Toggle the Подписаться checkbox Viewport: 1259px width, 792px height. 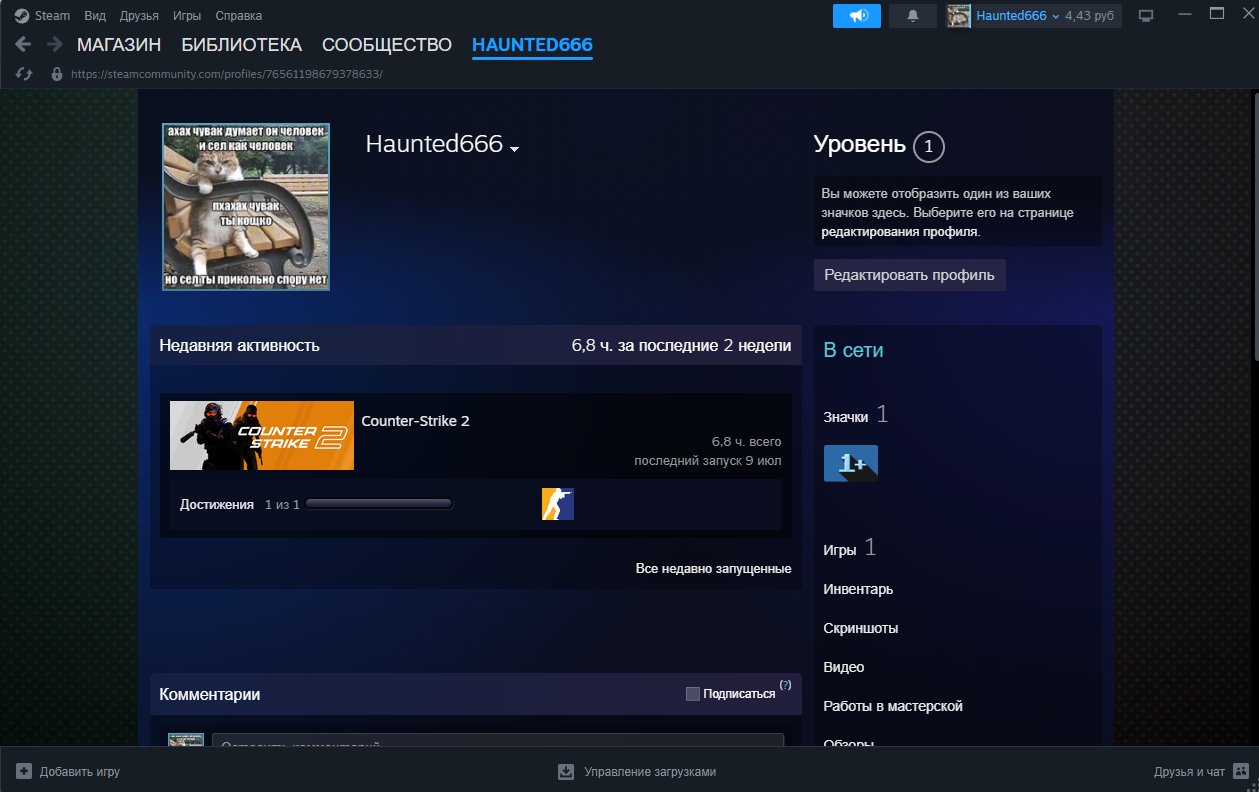[693, 694]
